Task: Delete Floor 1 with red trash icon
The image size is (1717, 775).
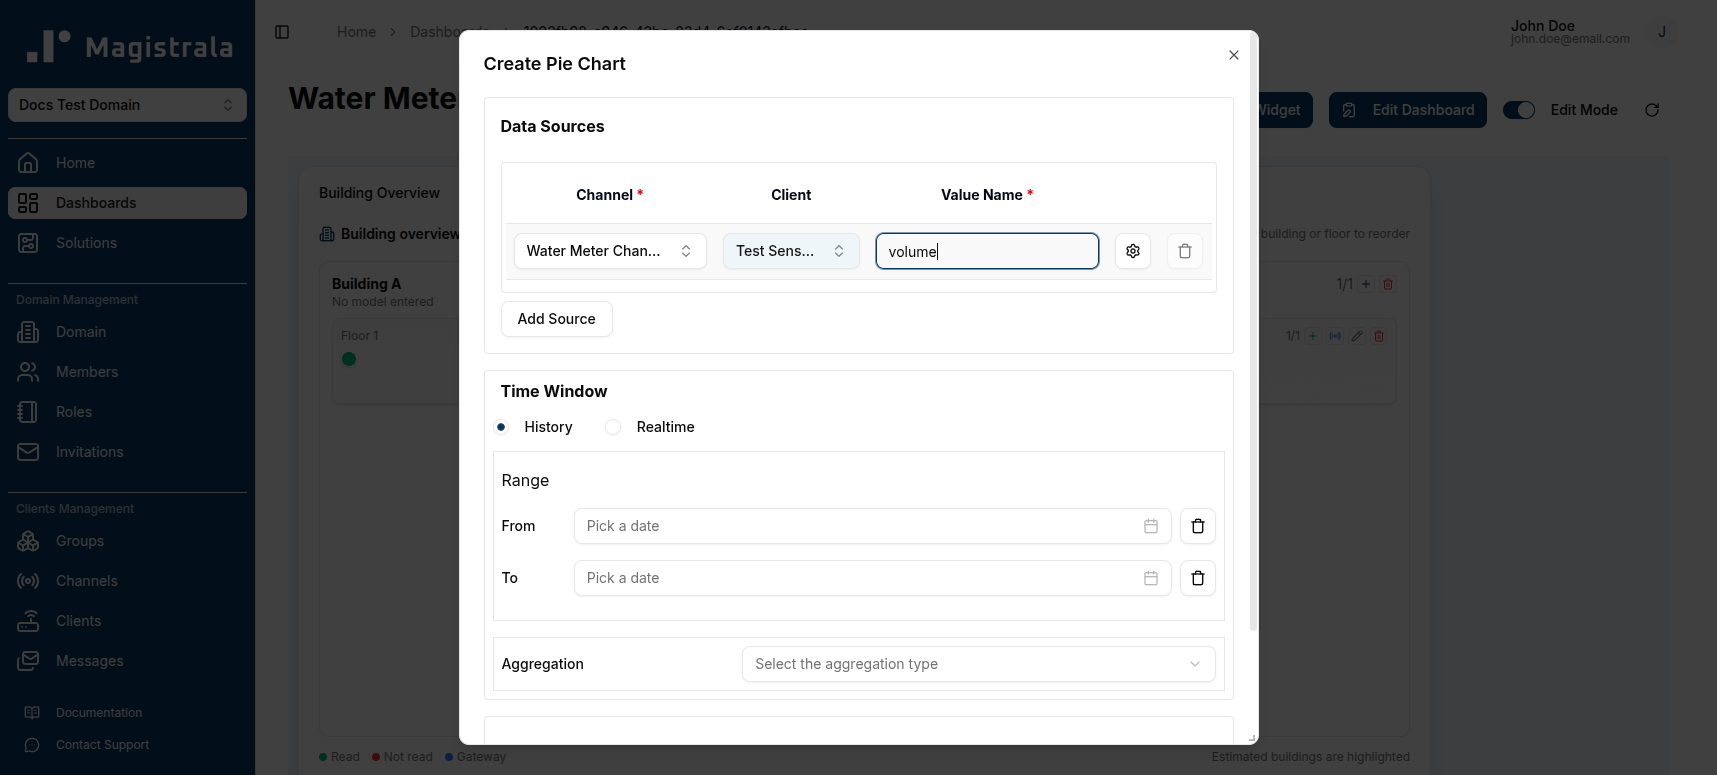Action: [x=1379, y=336]
